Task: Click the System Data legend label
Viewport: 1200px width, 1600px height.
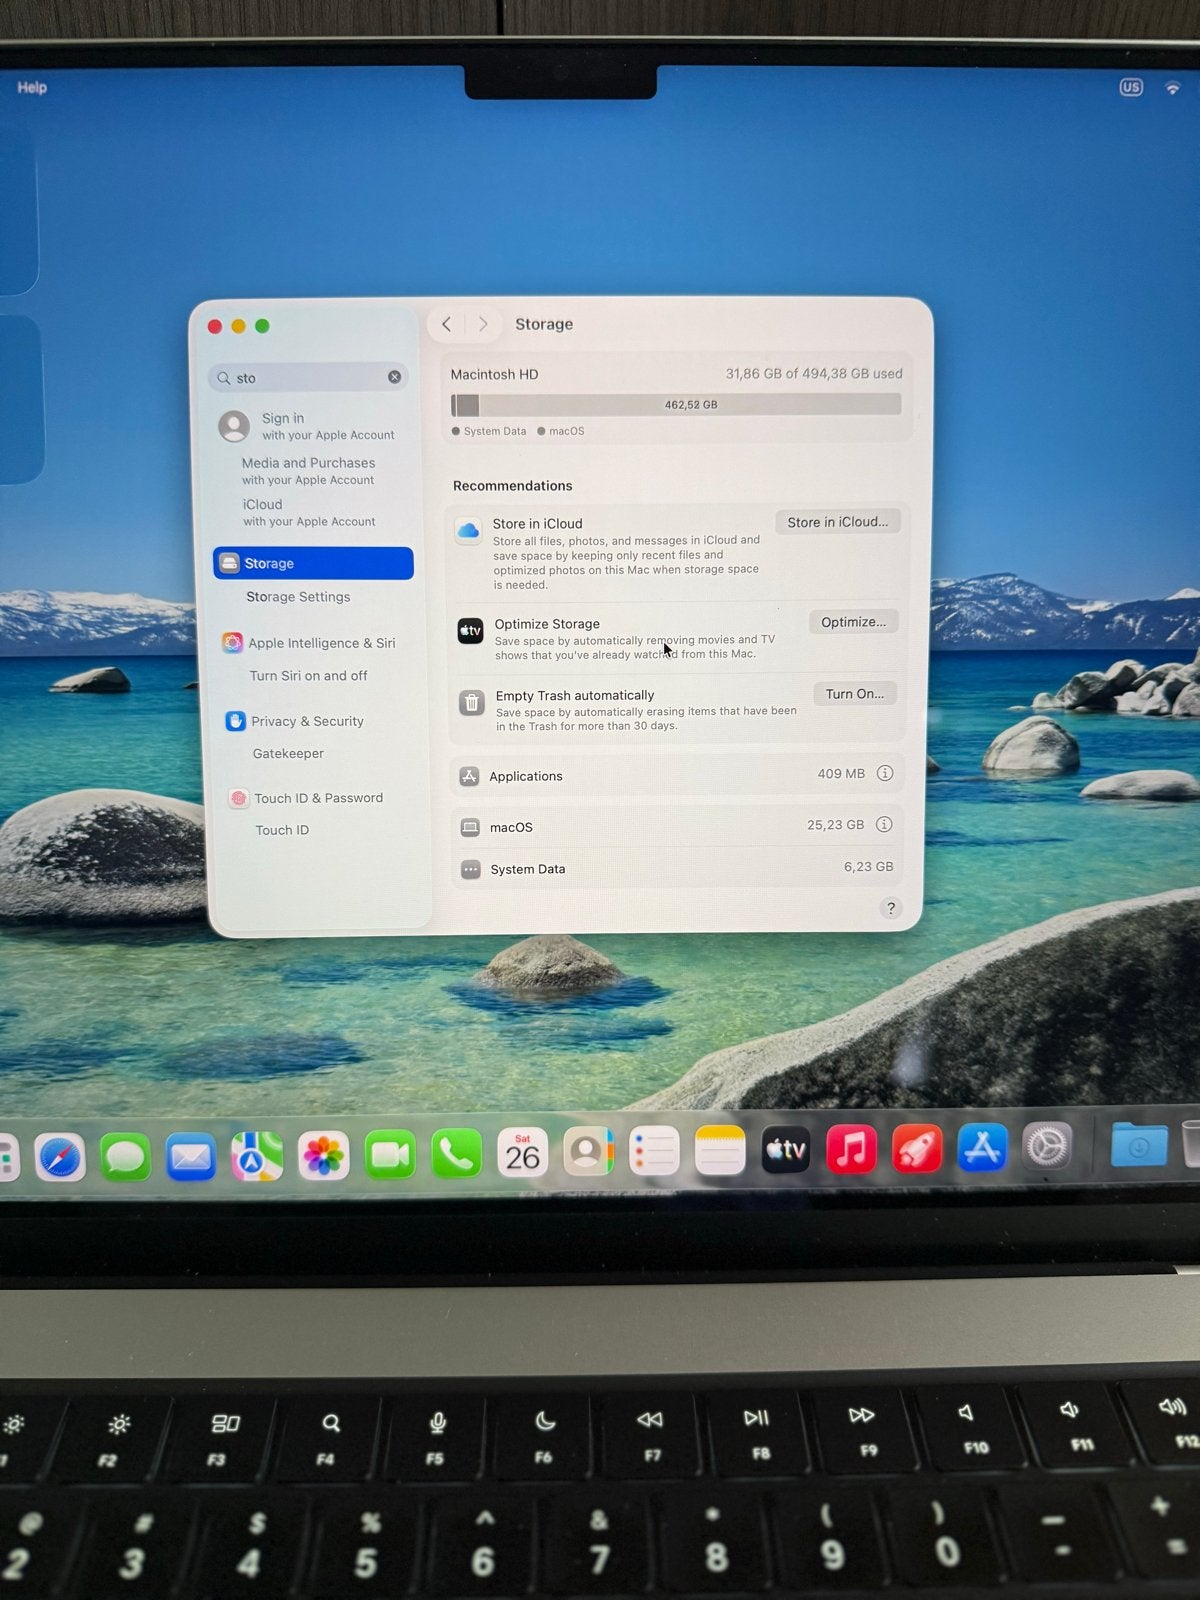Action: [x=495, y=431]
